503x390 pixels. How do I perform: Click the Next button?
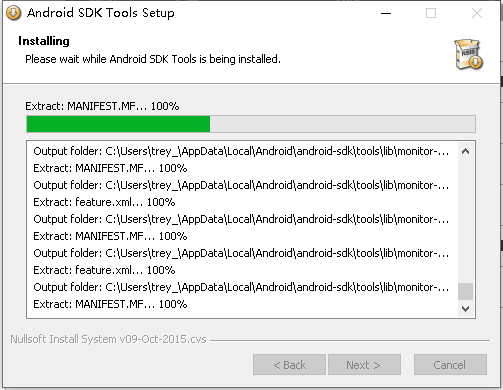point(364,365)
